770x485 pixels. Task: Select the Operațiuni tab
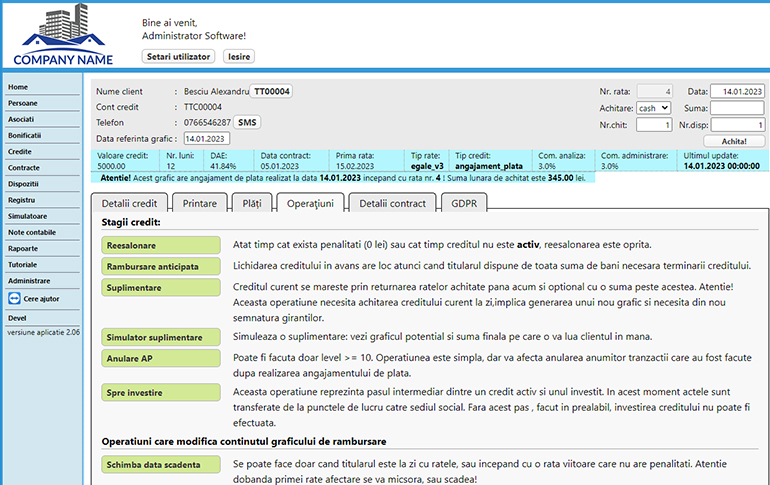pos(310,203)
